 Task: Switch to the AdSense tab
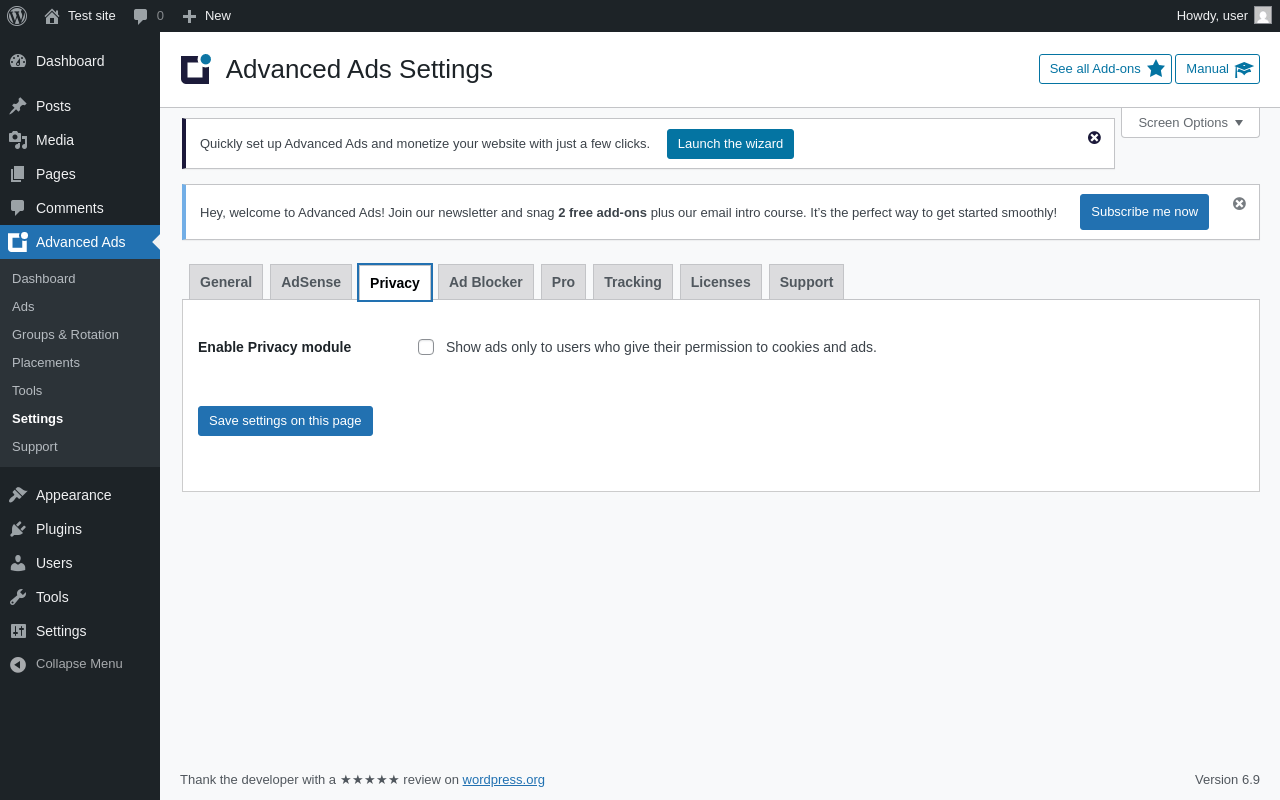coord(311,282)
